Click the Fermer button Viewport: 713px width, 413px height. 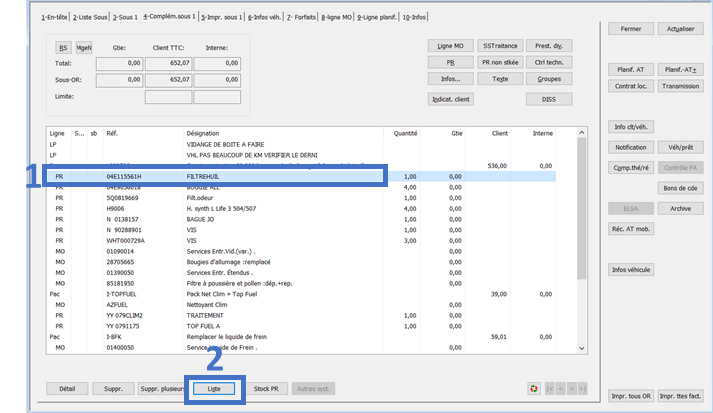pos(631,29)
